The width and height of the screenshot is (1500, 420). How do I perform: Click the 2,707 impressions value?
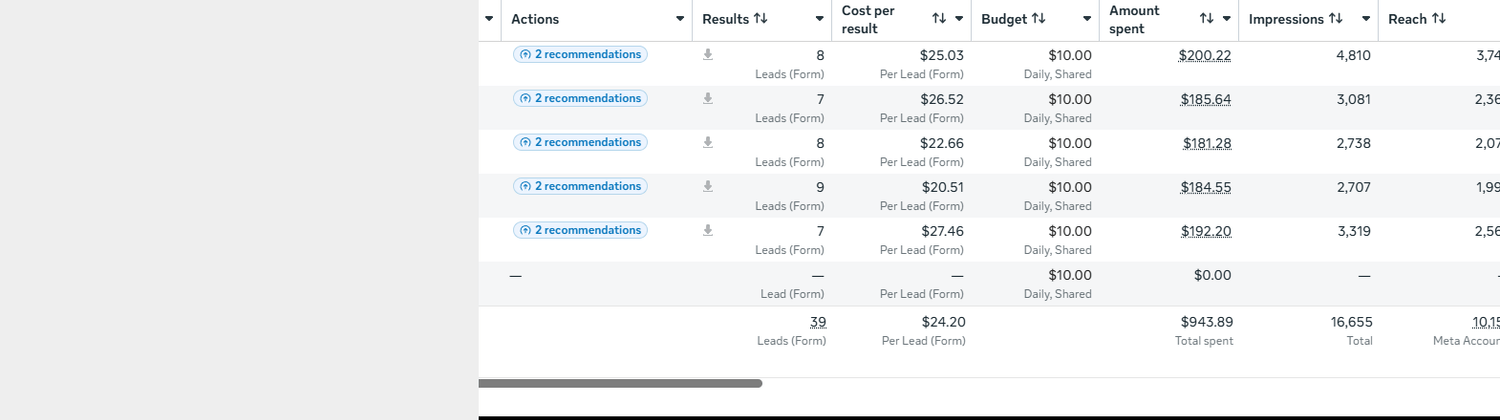(x=1353, y=188)
